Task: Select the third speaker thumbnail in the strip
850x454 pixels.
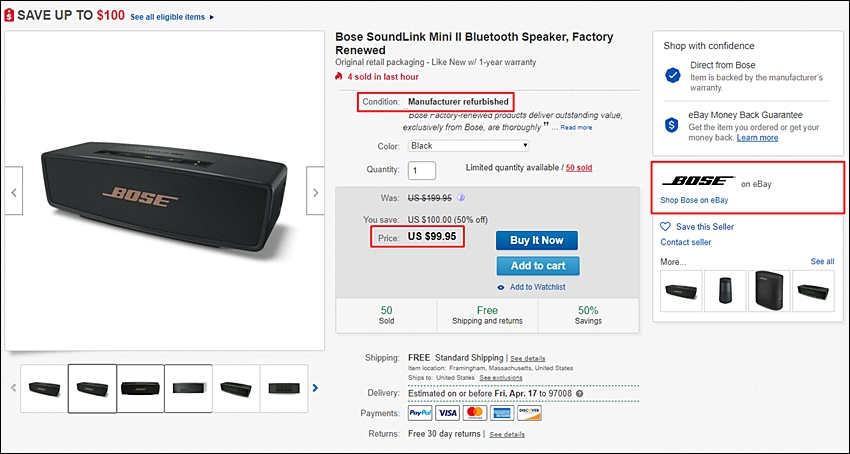Action: (x=140, y=388)
